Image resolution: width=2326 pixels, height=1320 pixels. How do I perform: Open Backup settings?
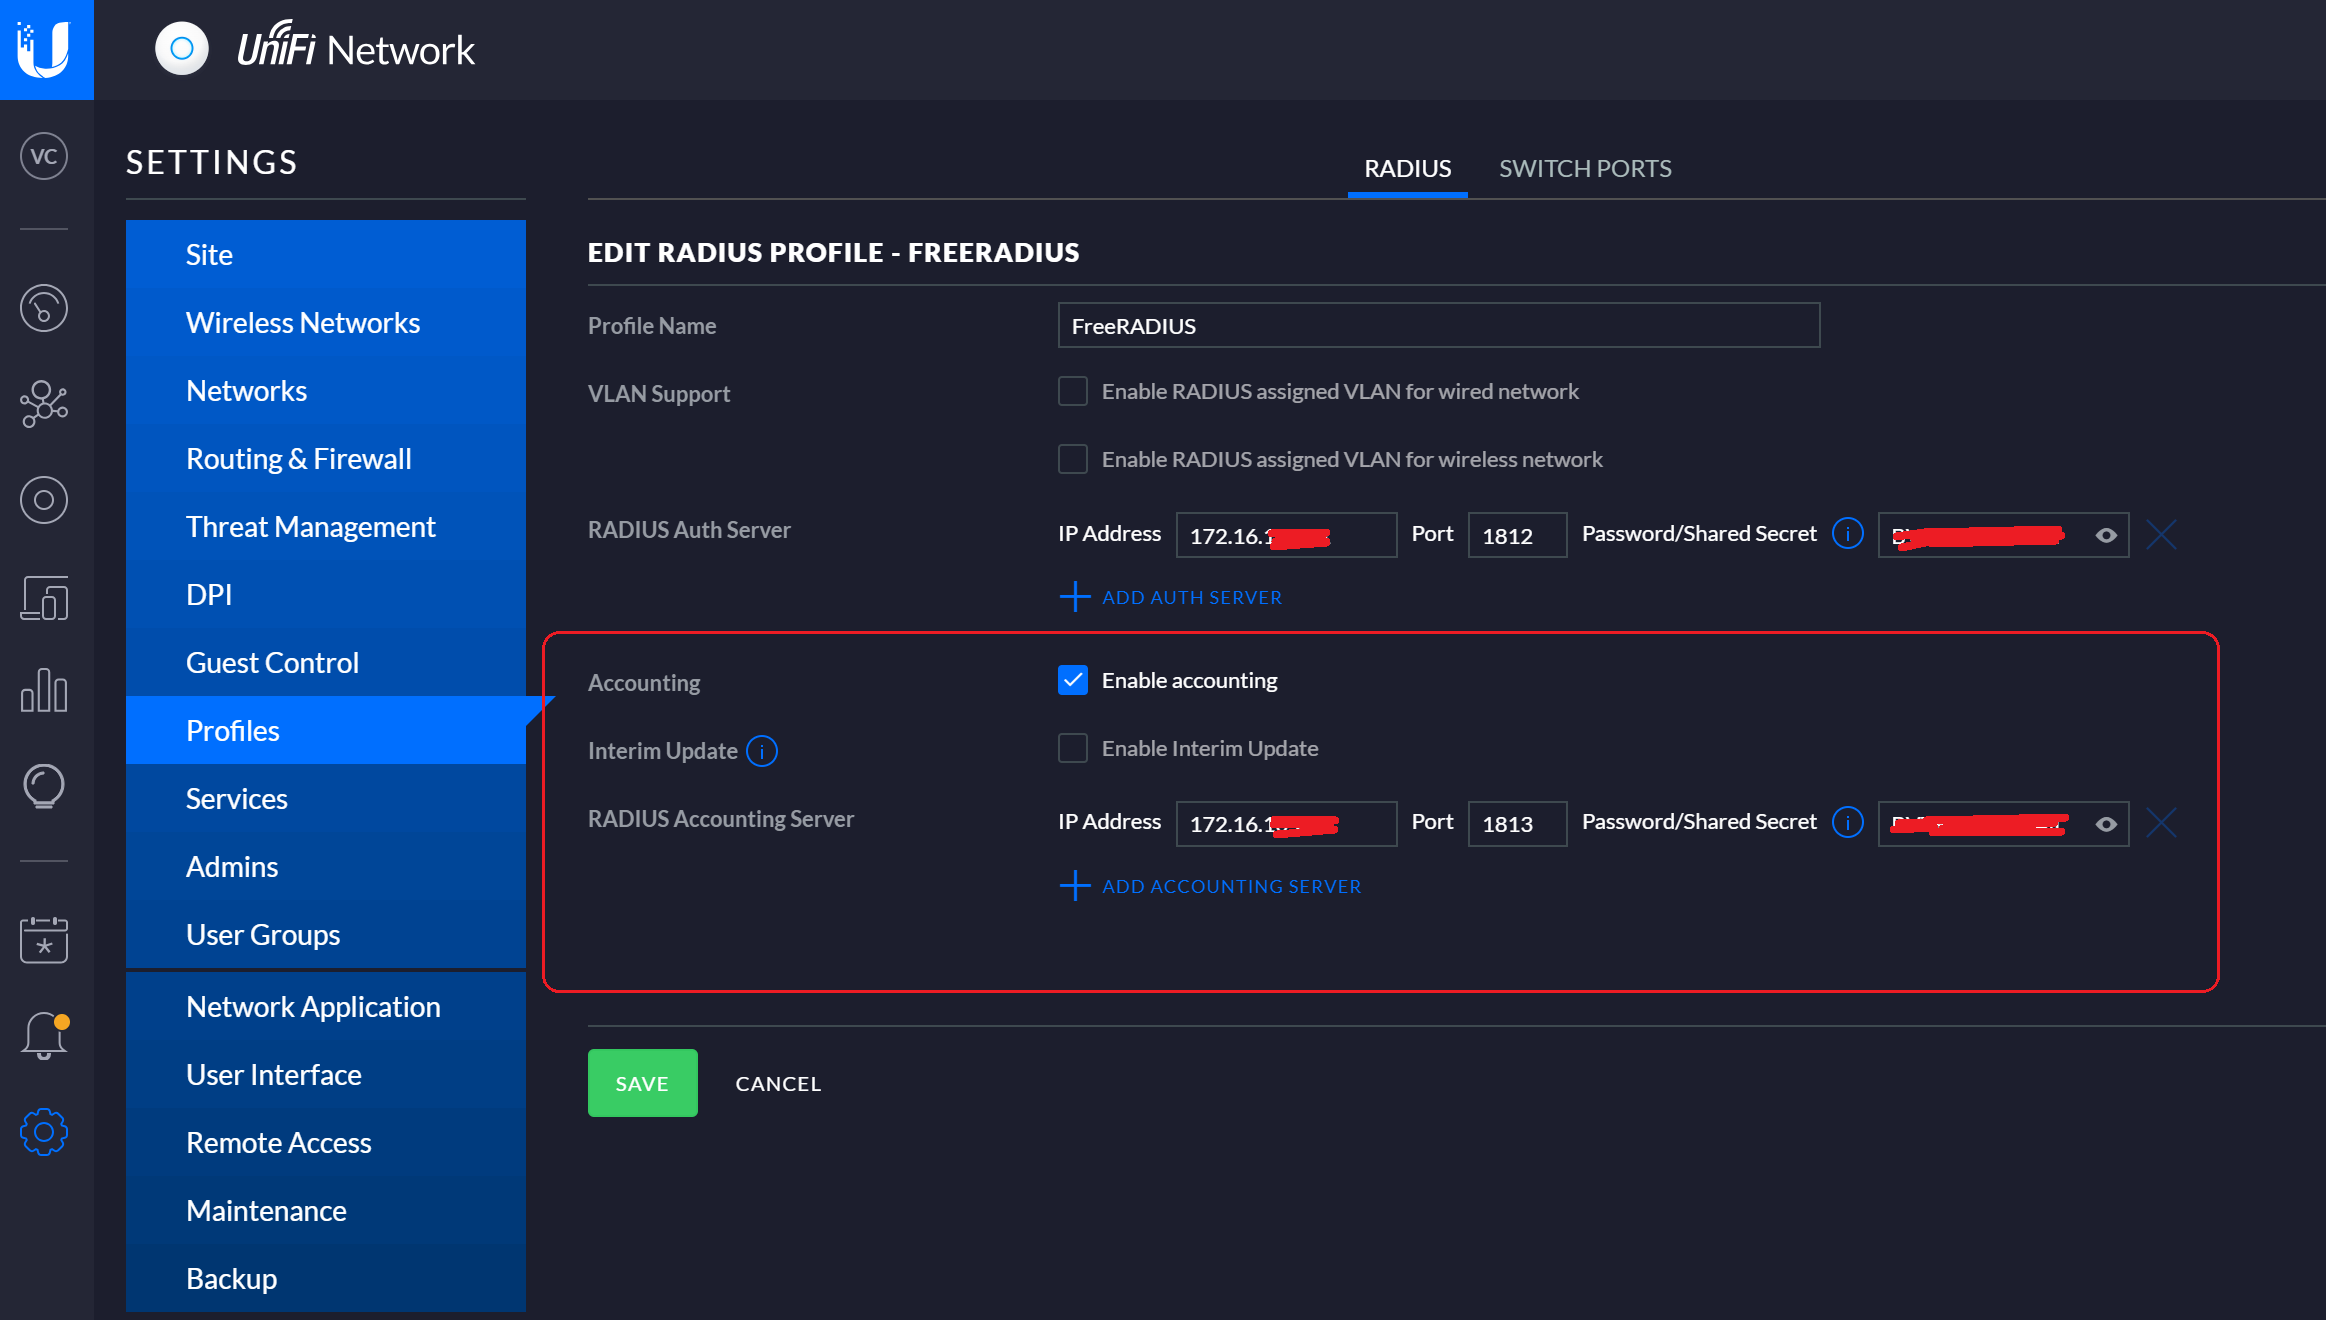point(326,1278)
